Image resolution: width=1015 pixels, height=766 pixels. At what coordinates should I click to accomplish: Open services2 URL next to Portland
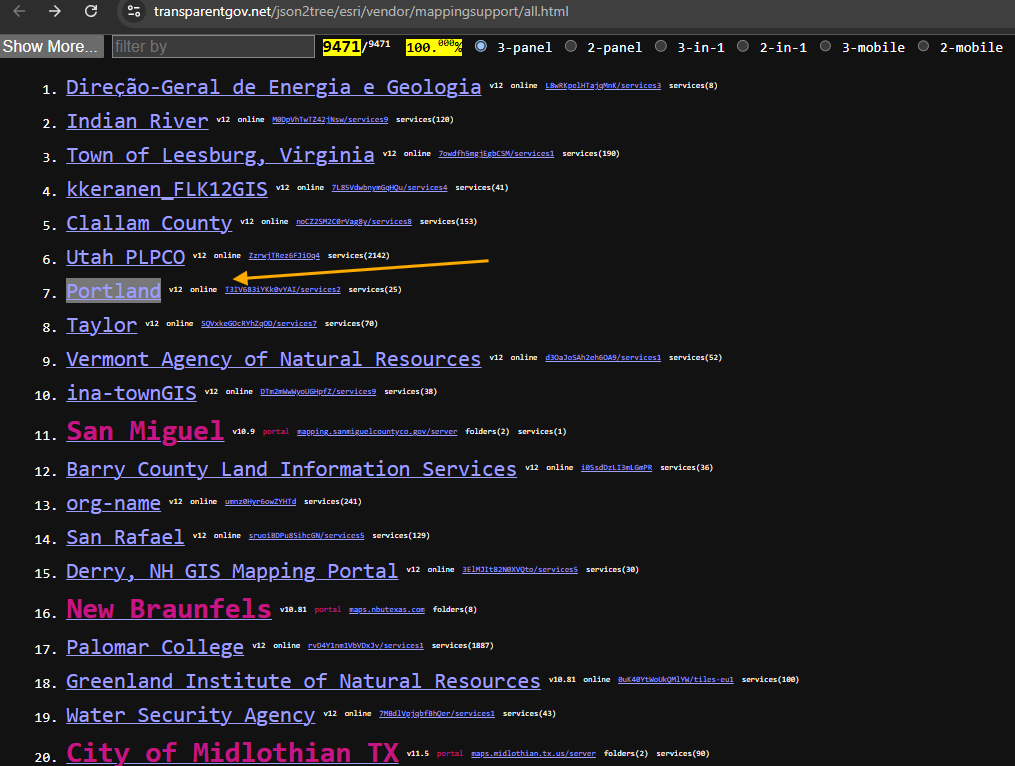[x=283, y=289]
